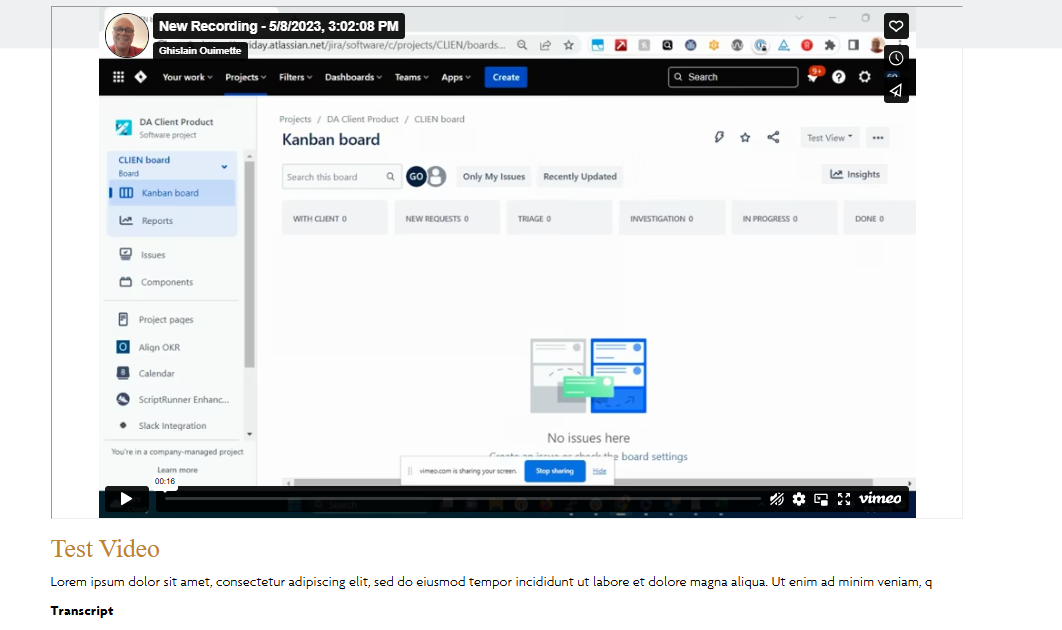
Task: Open the Your work dropdown
Action: [x=187, y=77]
